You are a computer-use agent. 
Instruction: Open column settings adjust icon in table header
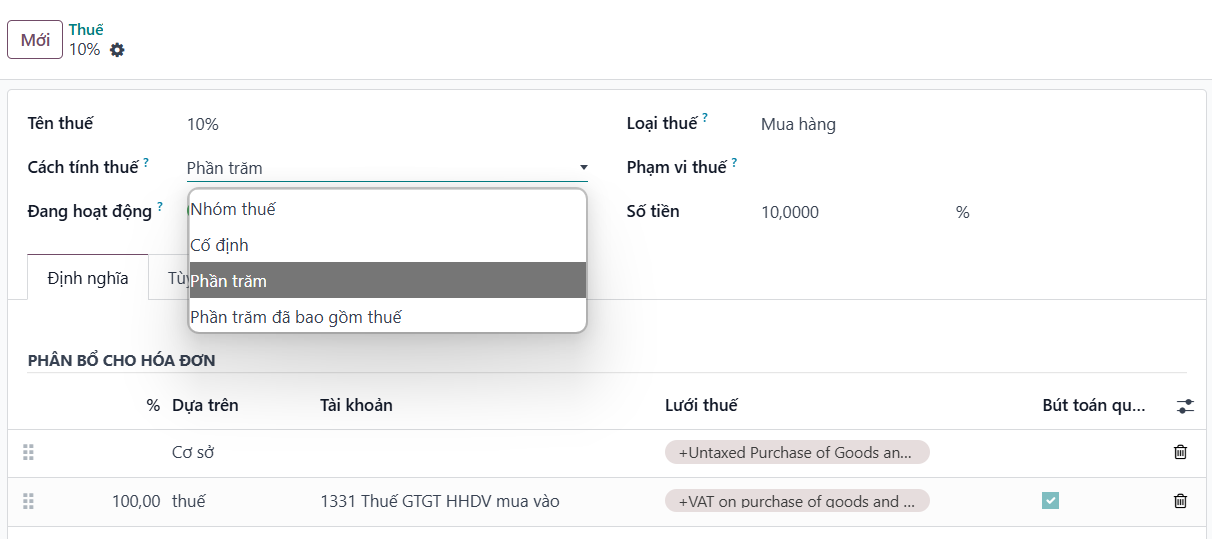[x=1185, y=406]
